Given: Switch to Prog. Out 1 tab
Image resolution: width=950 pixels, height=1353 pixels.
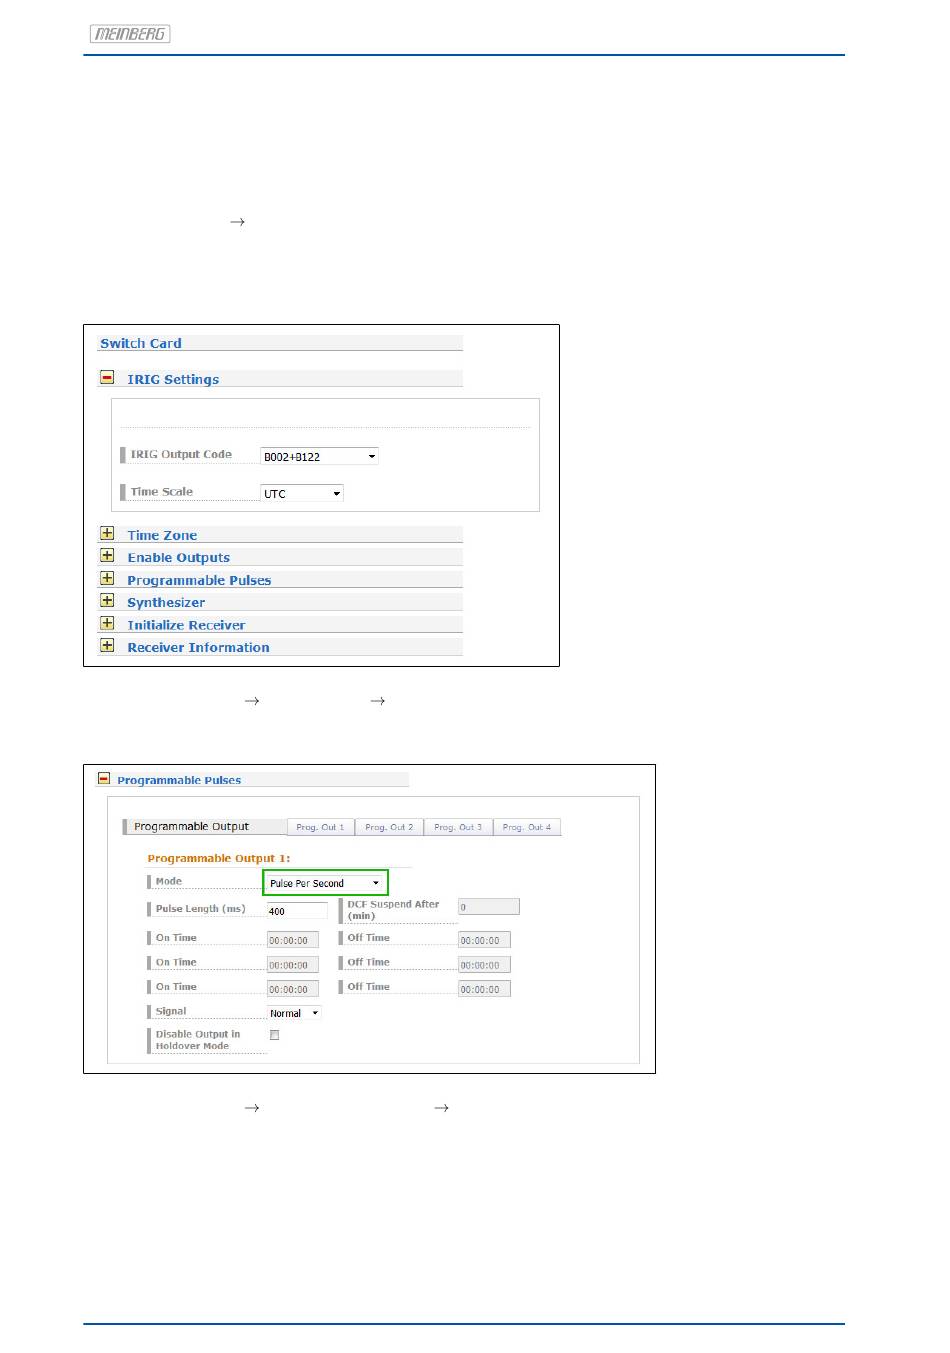Looking at the screenshot, I should pos(320,827).
